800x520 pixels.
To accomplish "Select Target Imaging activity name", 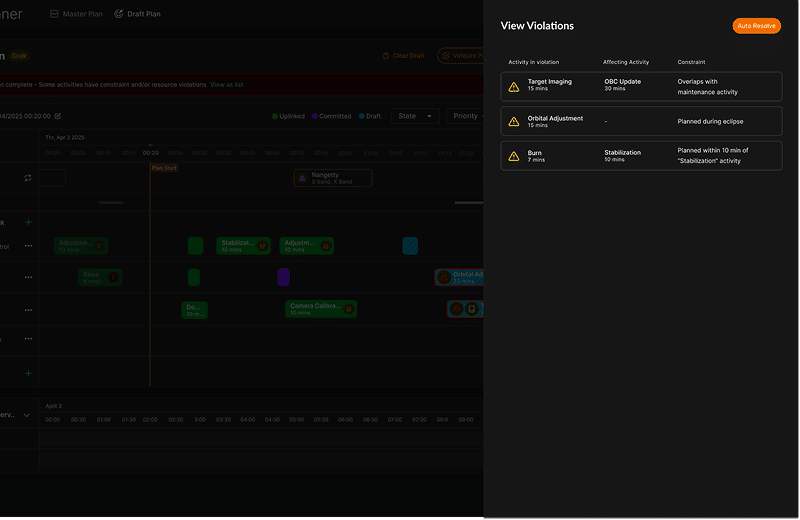I will [x=549, y=82].
